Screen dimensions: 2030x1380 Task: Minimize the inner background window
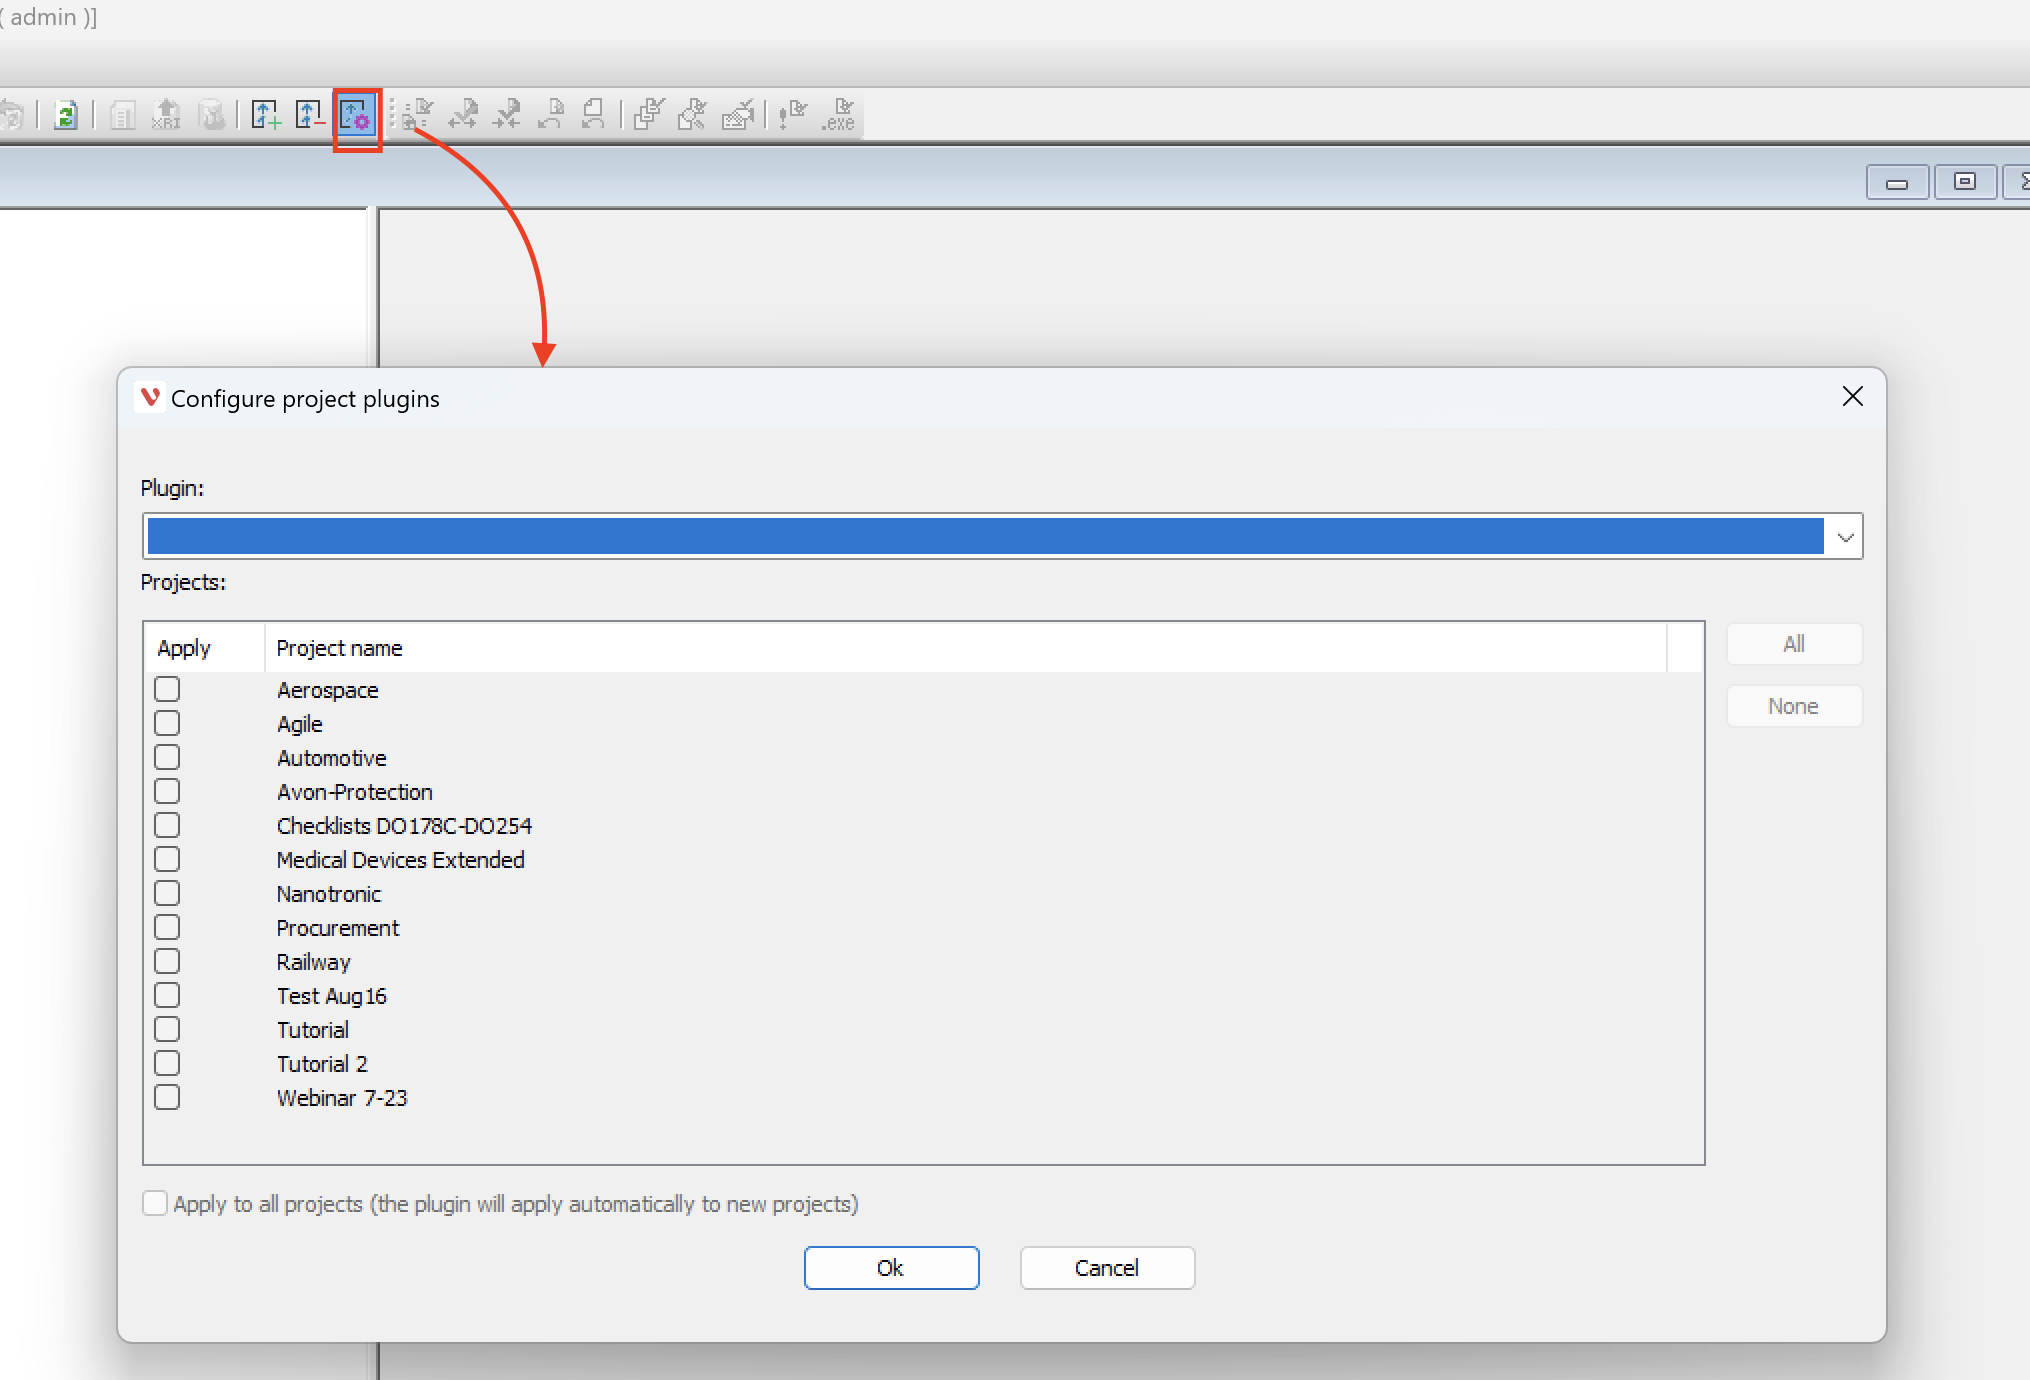coord(1897,183)
